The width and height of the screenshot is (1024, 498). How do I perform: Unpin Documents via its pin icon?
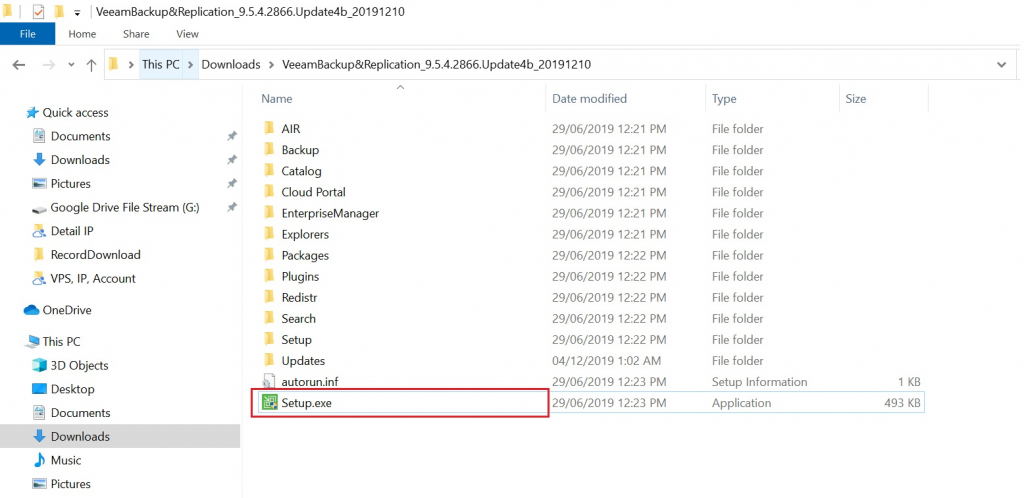231,136
